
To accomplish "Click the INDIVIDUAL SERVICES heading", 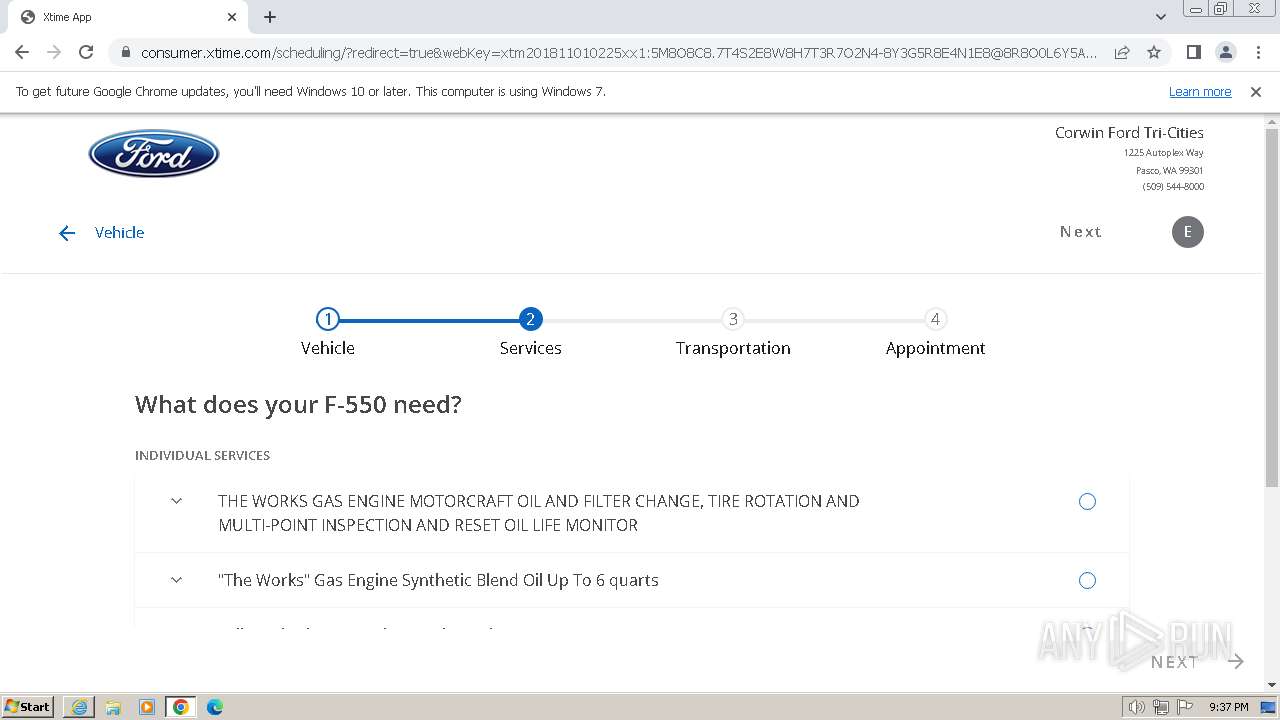I will [x=203, y=455].
